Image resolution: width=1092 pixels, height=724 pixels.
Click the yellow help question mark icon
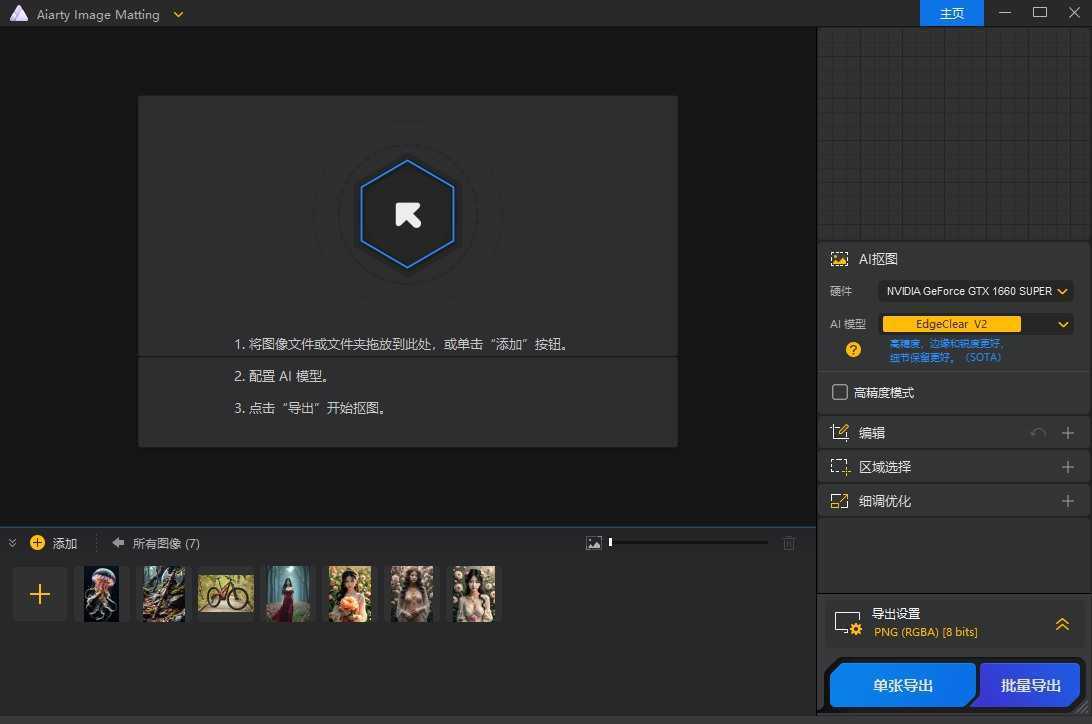pyautogui.click(x=852, y=349)
